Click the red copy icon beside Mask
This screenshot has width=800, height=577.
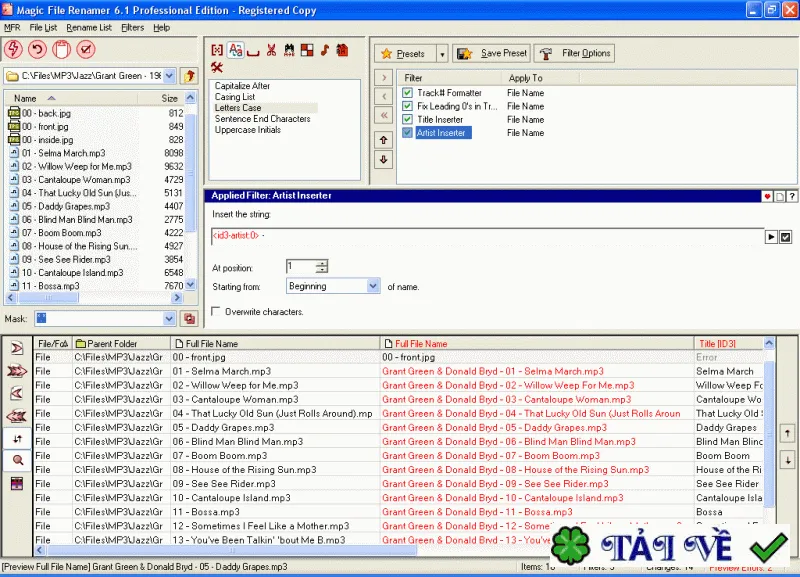point(190,319)
